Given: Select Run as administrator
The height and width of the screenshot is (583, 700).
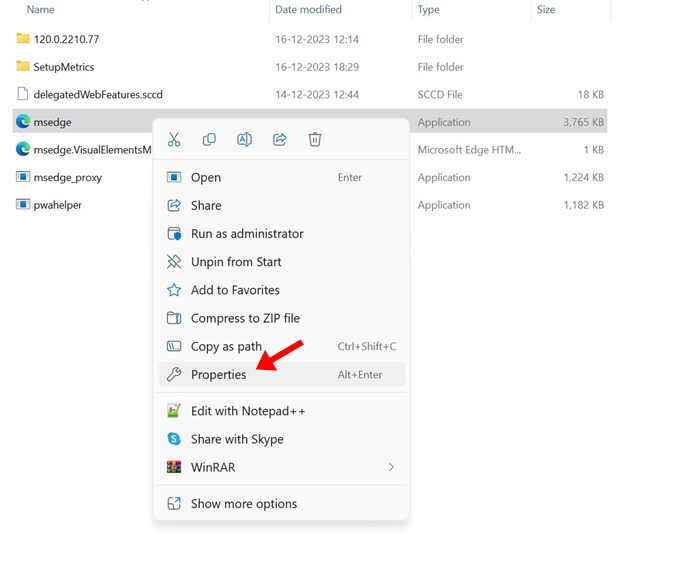Looking at the screenshot, I should 281,233.
